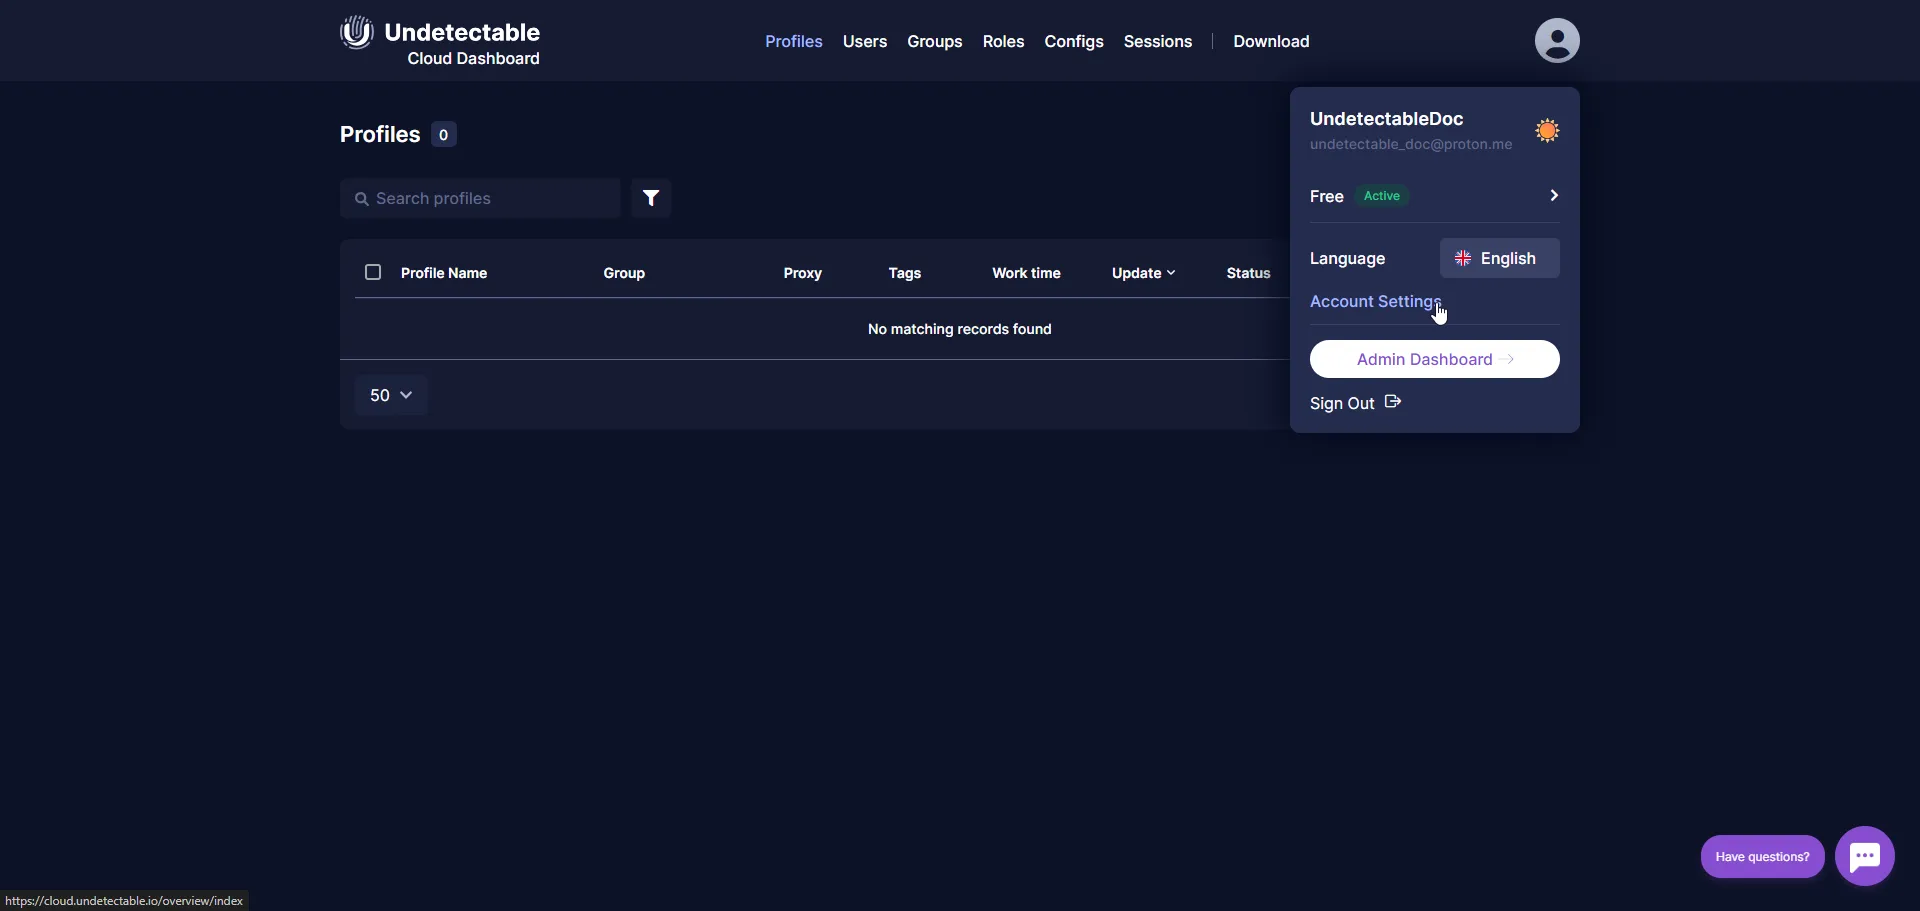Click the Work time column header

[1026, 273]
